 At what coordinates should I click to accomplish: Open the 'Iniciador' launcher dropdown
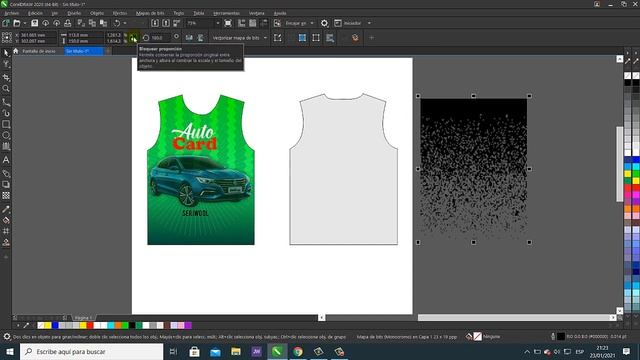tap(369, 23)
